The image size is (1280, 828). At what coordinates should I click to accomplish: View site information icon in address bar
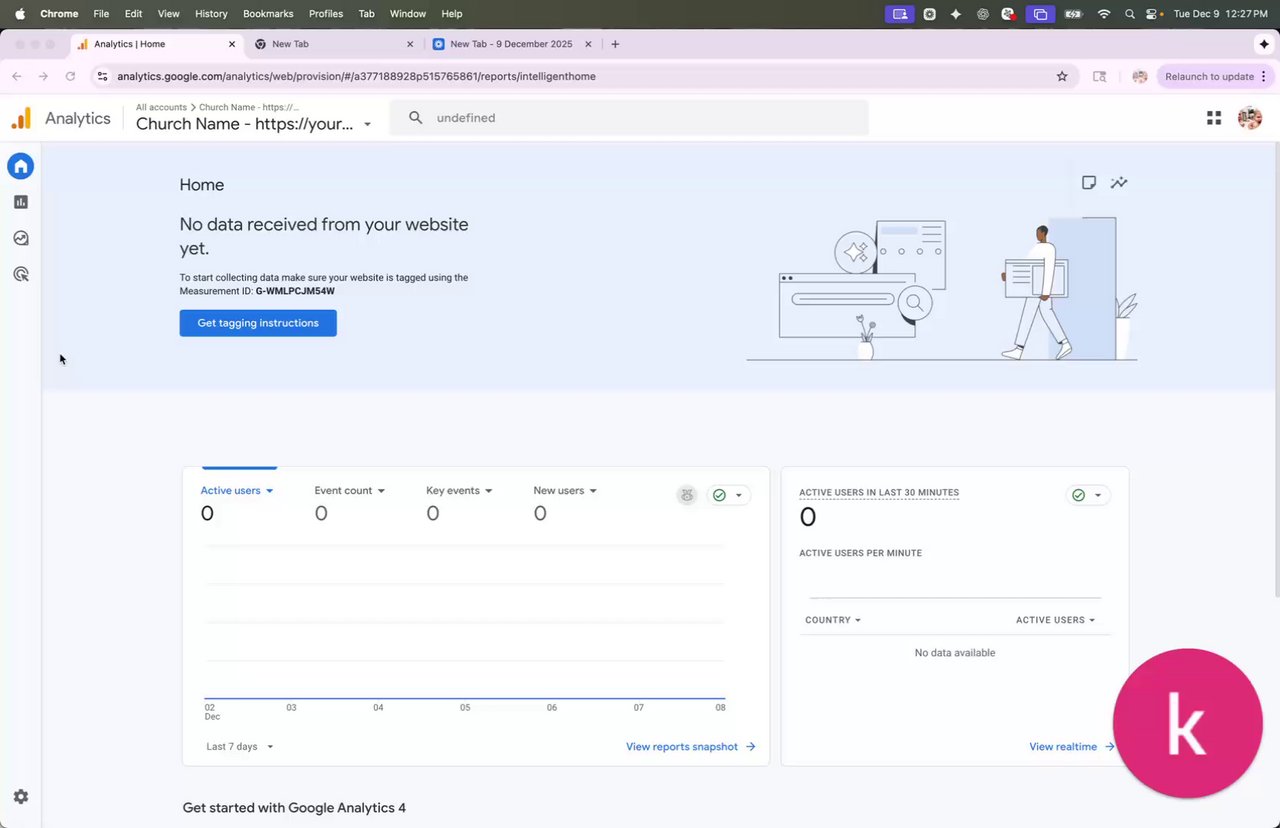pos(102,76)
